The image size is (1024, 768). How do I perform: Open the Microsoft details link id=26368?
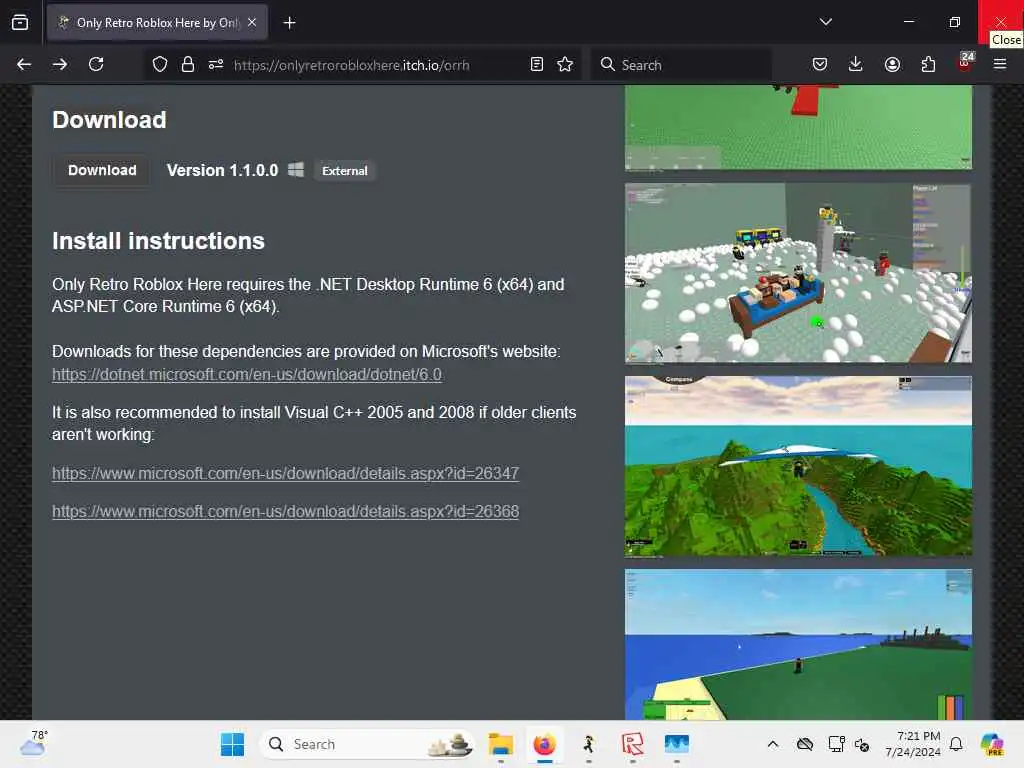click(285, 511)
